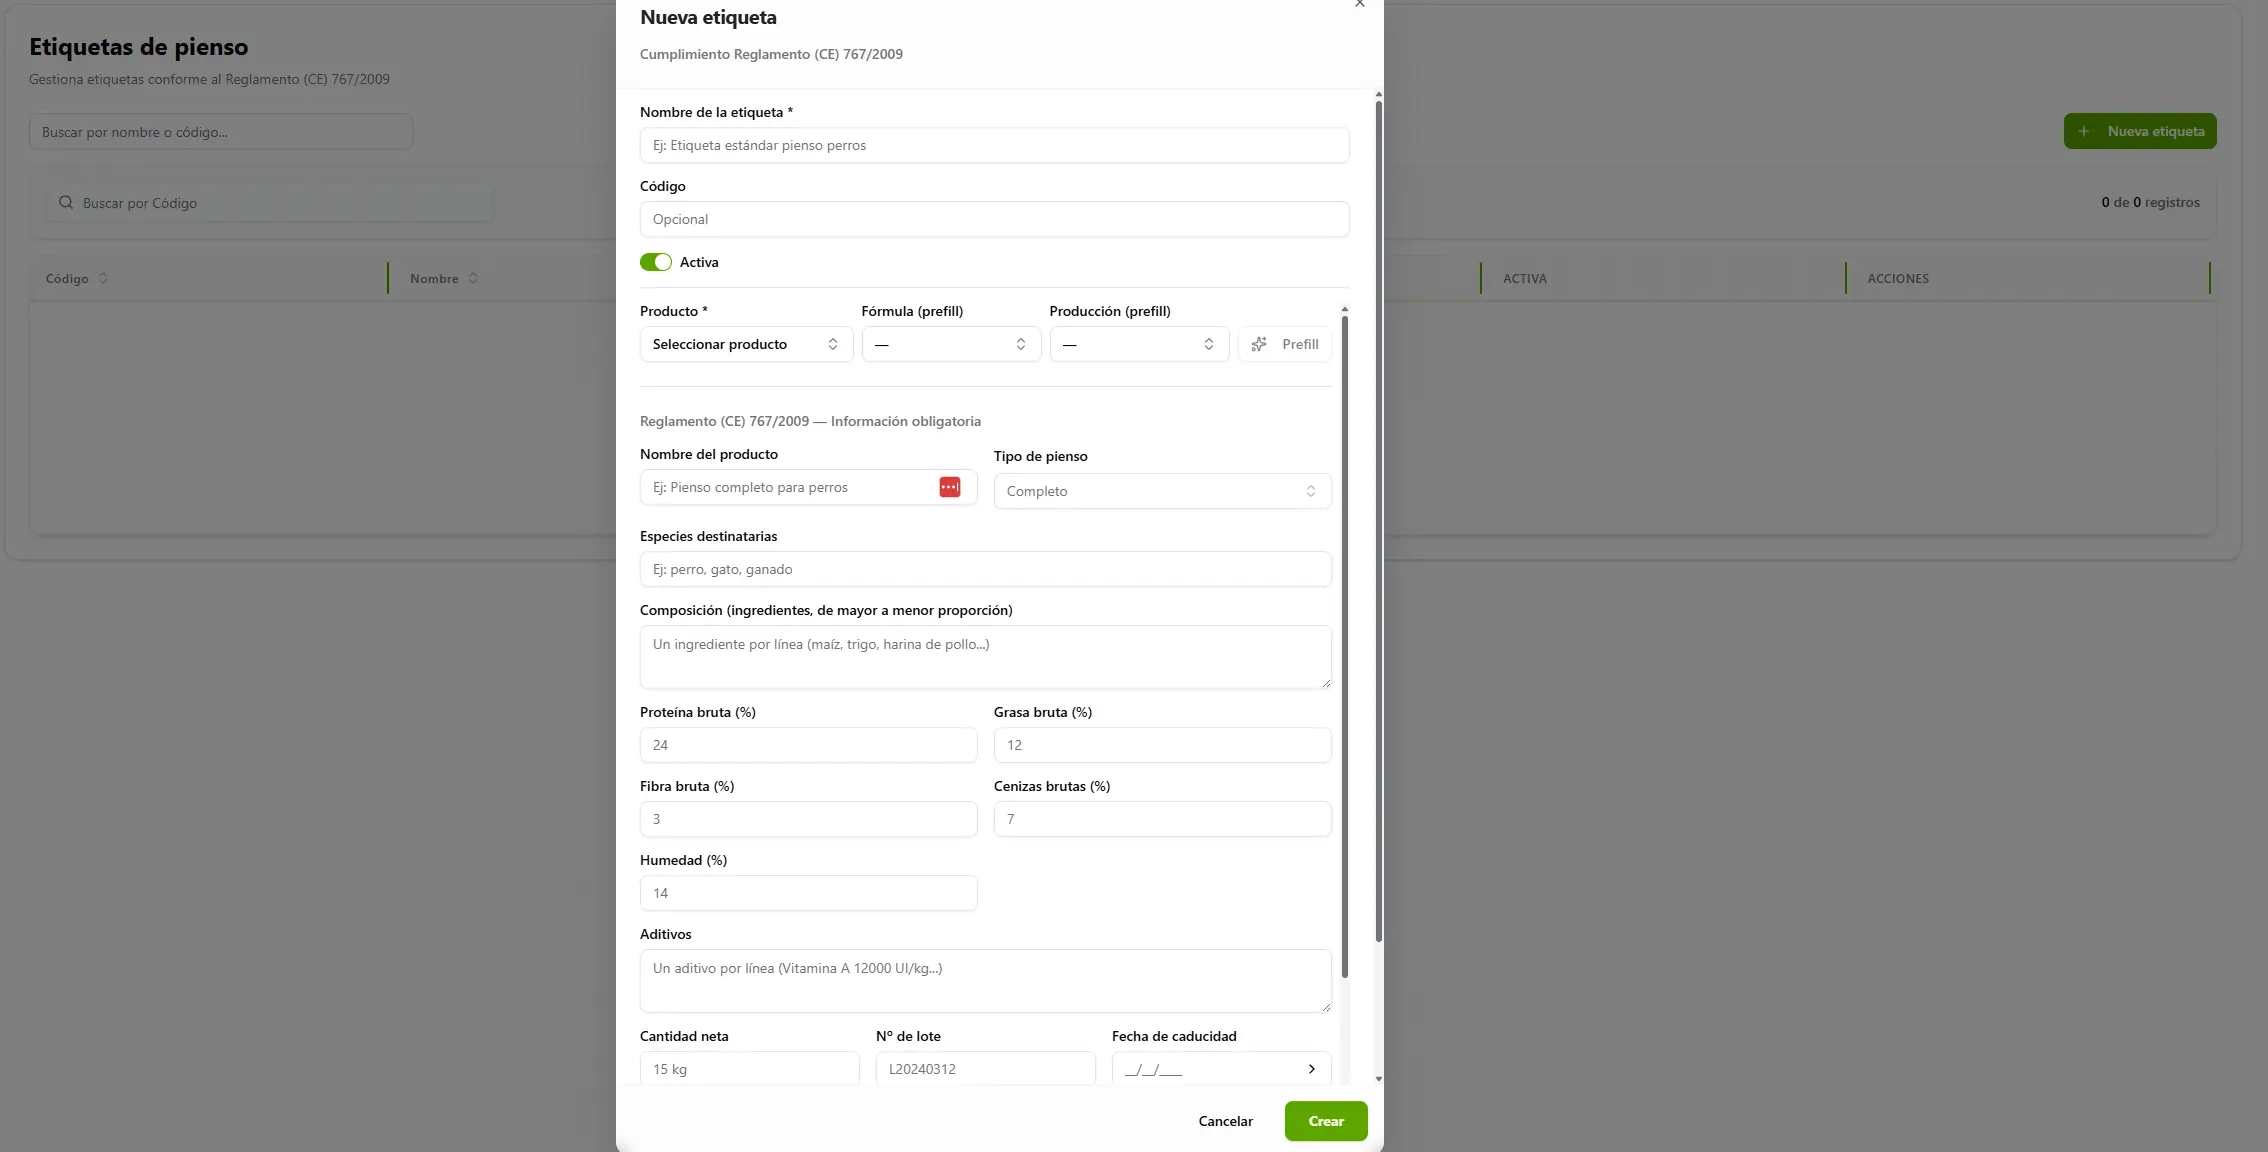
Task: Click the search magnifier icon beside Buscar por Código
Action: [66, 203]
